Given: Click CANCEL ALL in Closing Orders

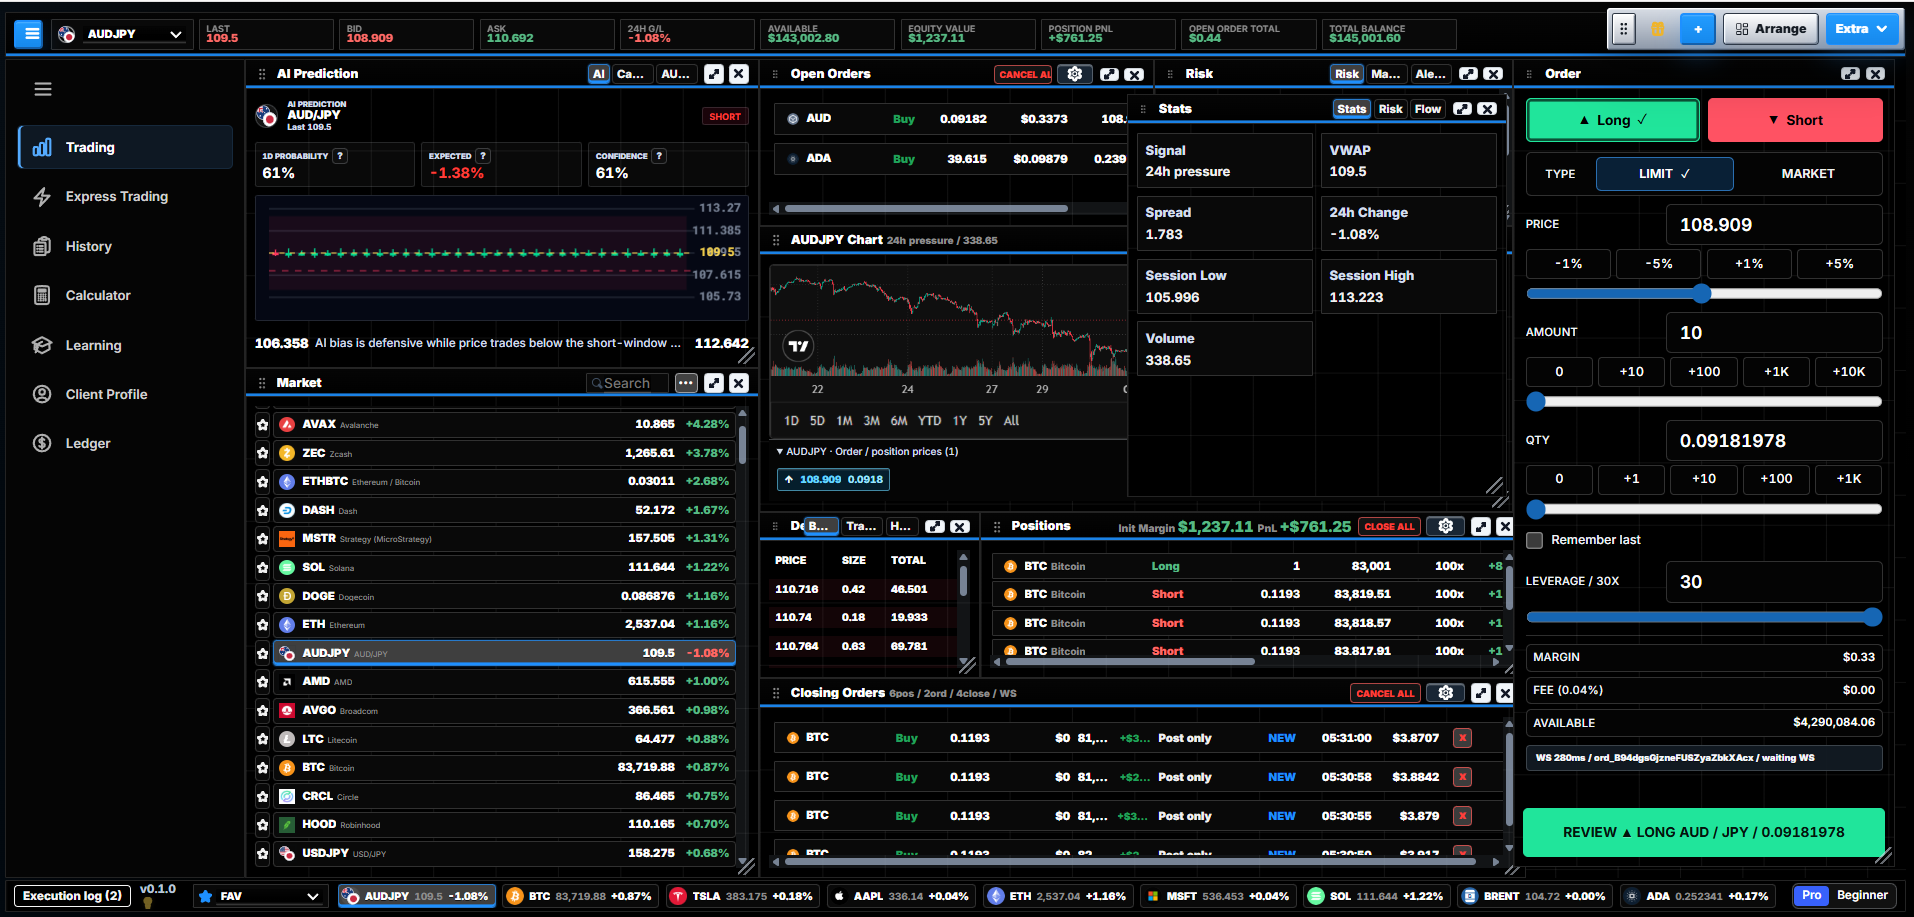Looking at the screenshot, I should pos(1385,693).
